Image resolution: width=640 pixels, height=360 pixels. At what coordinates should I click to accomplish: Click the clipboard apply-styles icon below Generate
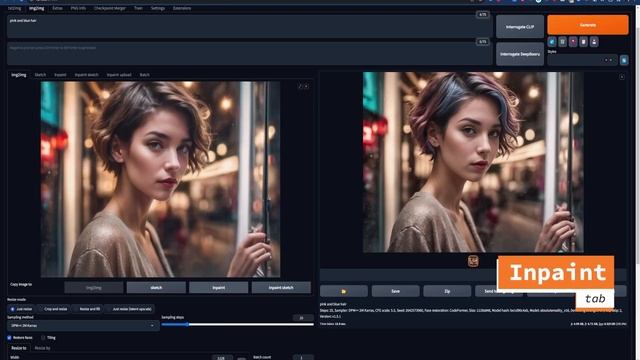click(584, 42)
